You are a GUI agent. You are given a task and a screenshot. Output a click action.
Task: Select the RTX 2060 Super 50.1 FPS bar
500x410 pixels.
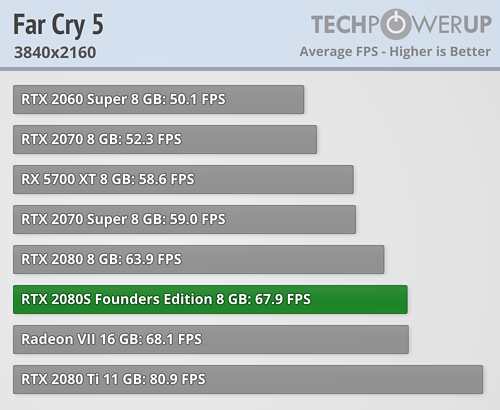[x=158, y=99]
